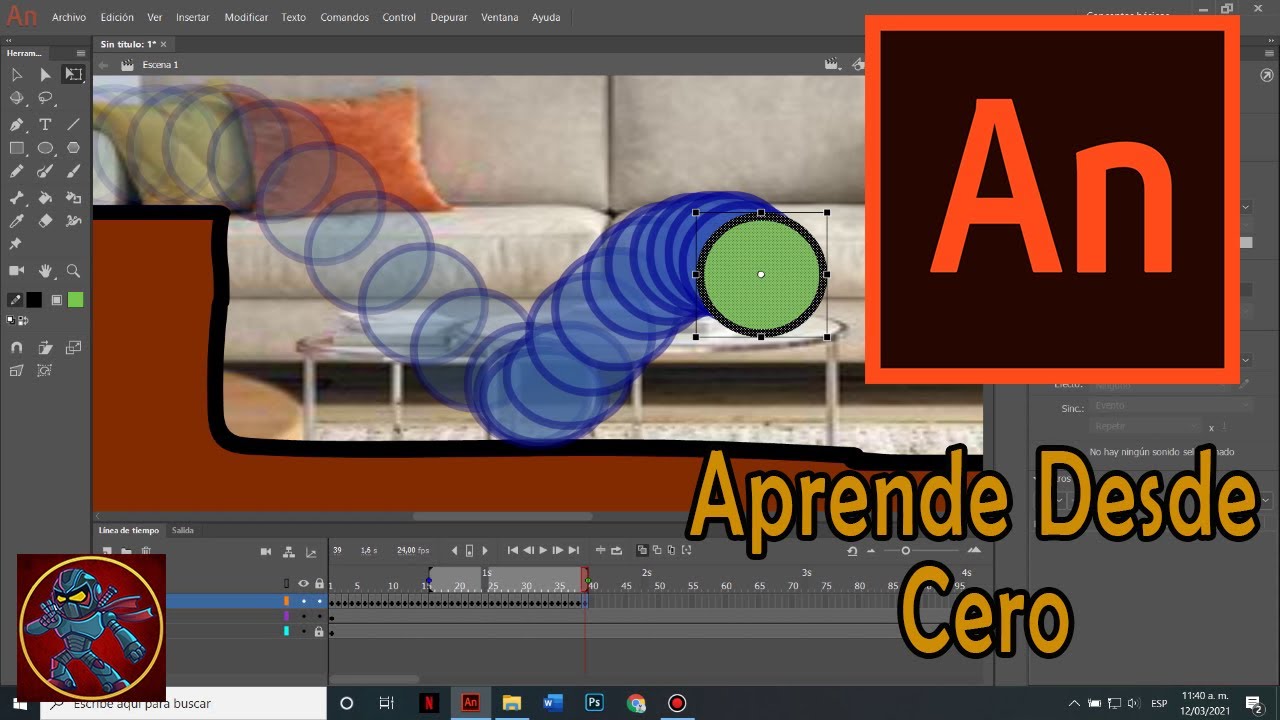
Task: Close the Sin título document tab
Action: pos(164,44)
